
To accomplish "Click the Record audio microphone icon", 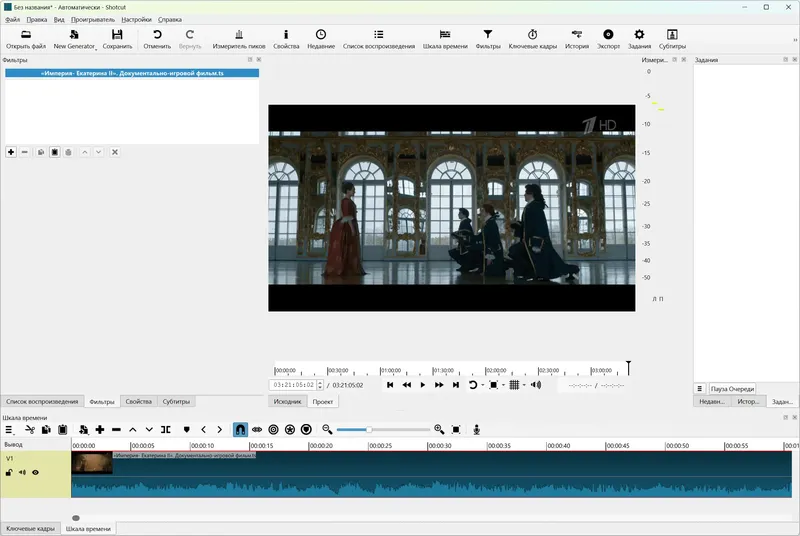I will [x=477, y=429].
